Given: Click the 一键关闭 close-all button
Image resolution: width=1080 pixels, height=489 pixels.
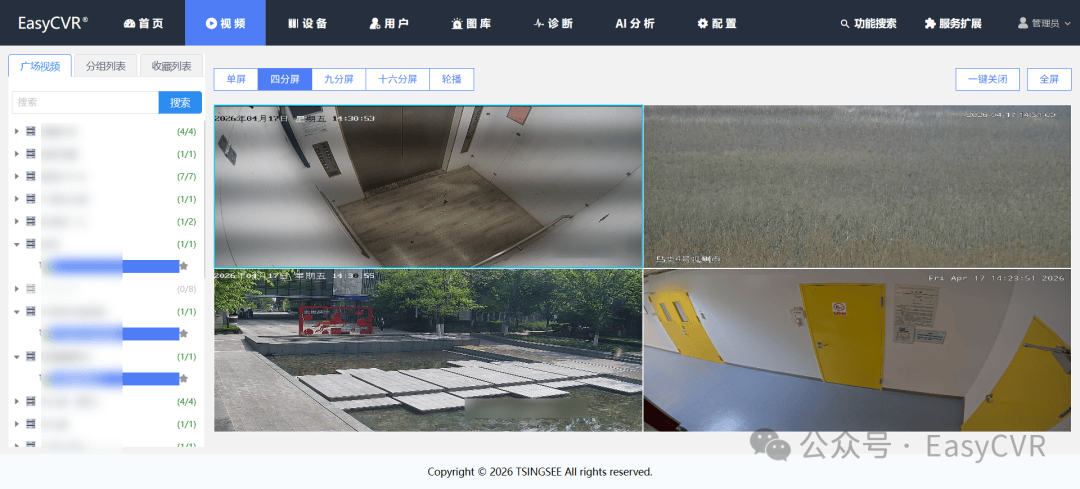Looking at the screenshot, I should tap(987, 79).
